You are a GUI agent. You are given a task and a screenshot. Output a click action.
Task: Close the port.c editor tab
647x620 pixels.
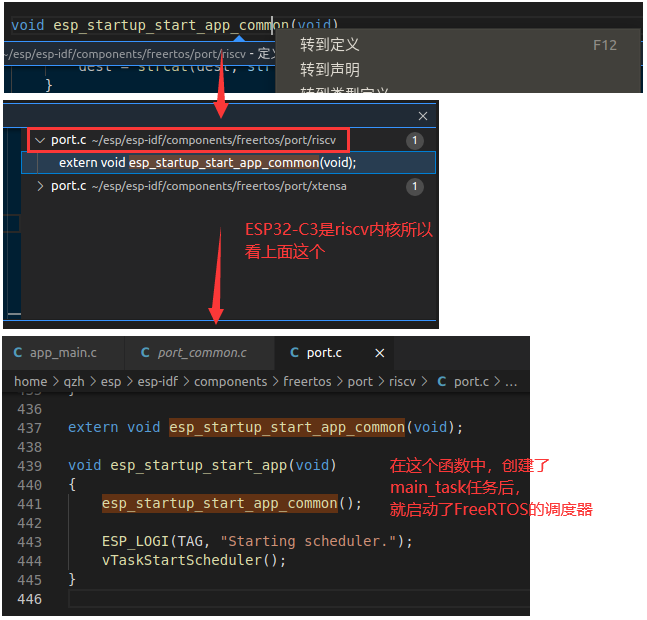click(380, 353)
